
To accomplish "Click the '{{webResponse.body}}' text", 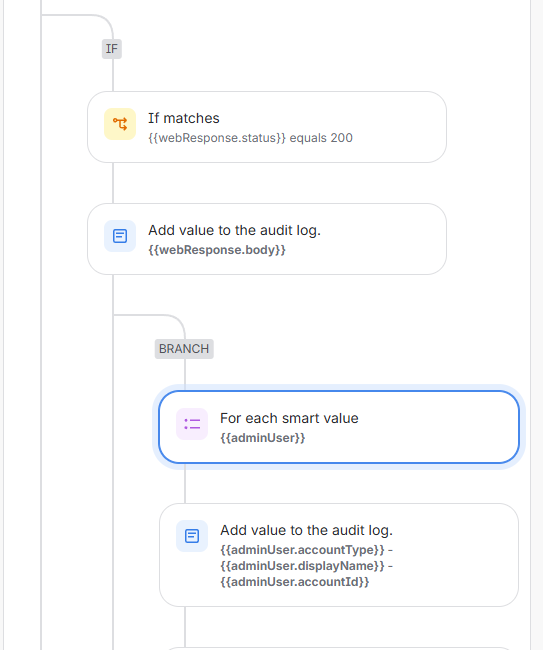I will point(217,250).
